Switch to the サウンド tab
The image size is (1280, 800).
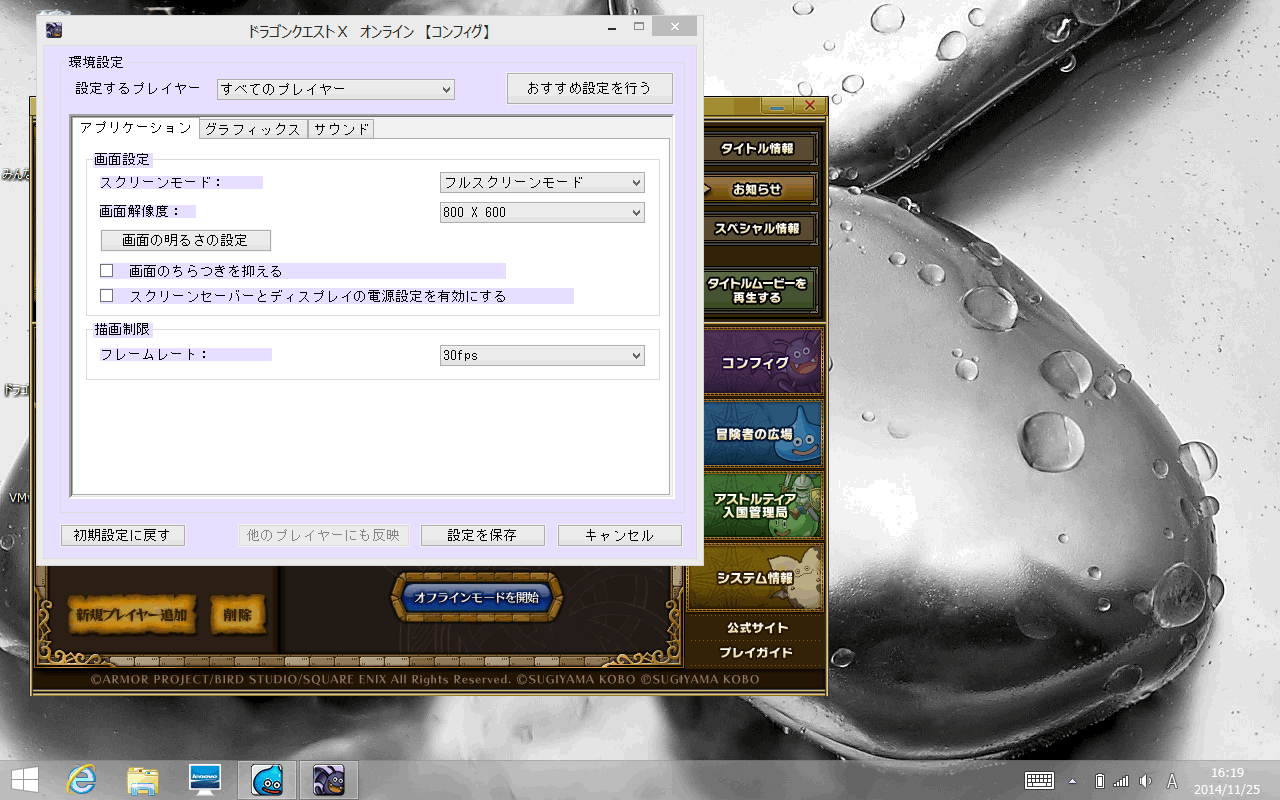click(341, 129)
